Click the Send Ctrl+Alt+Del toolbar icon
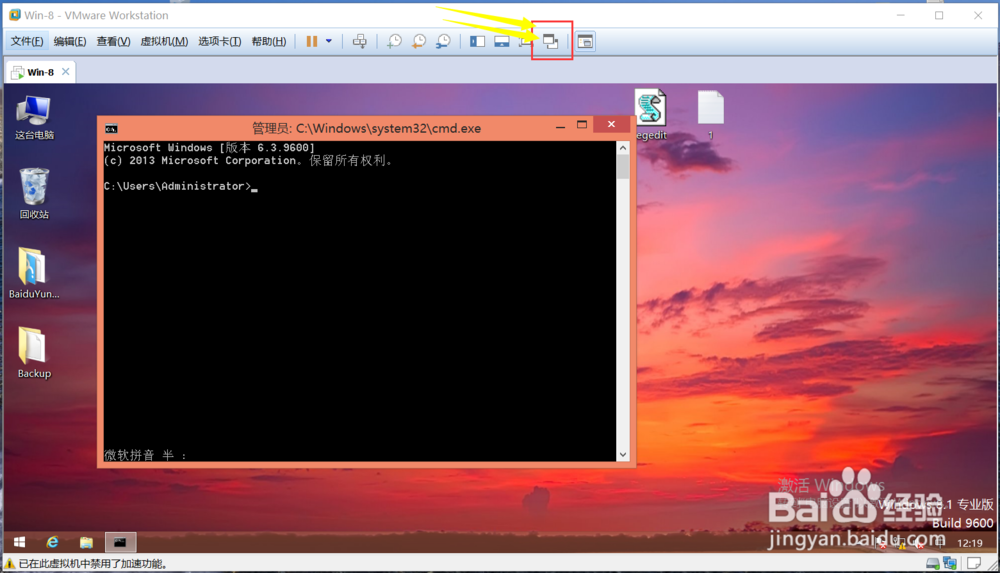 360,41
